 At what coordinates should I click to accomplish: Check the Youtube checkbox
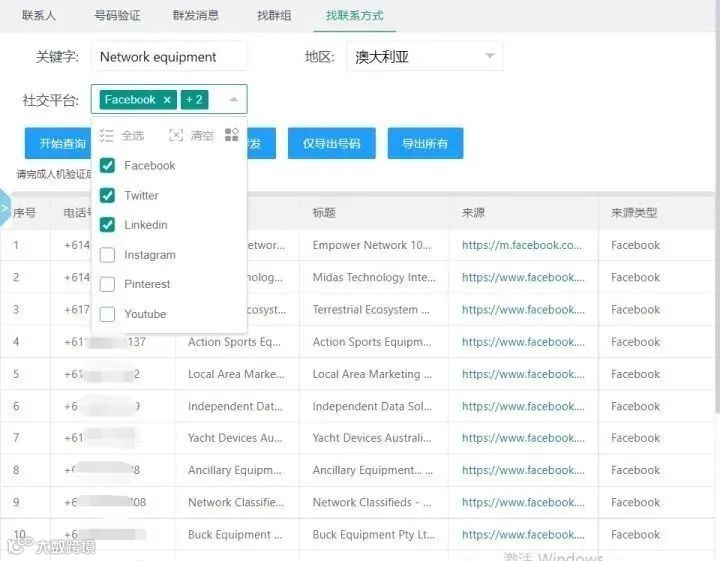coord(107,314)
